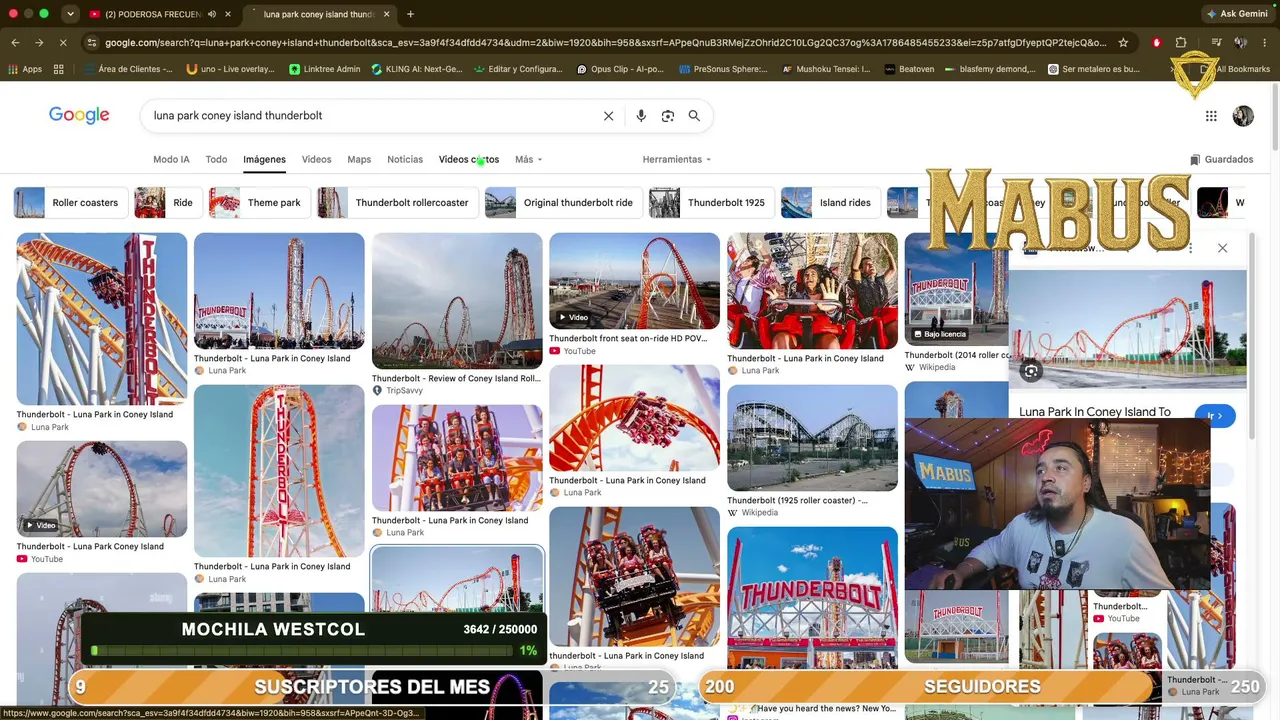
Task: Open the Noticias results tab
Action: 405,160
